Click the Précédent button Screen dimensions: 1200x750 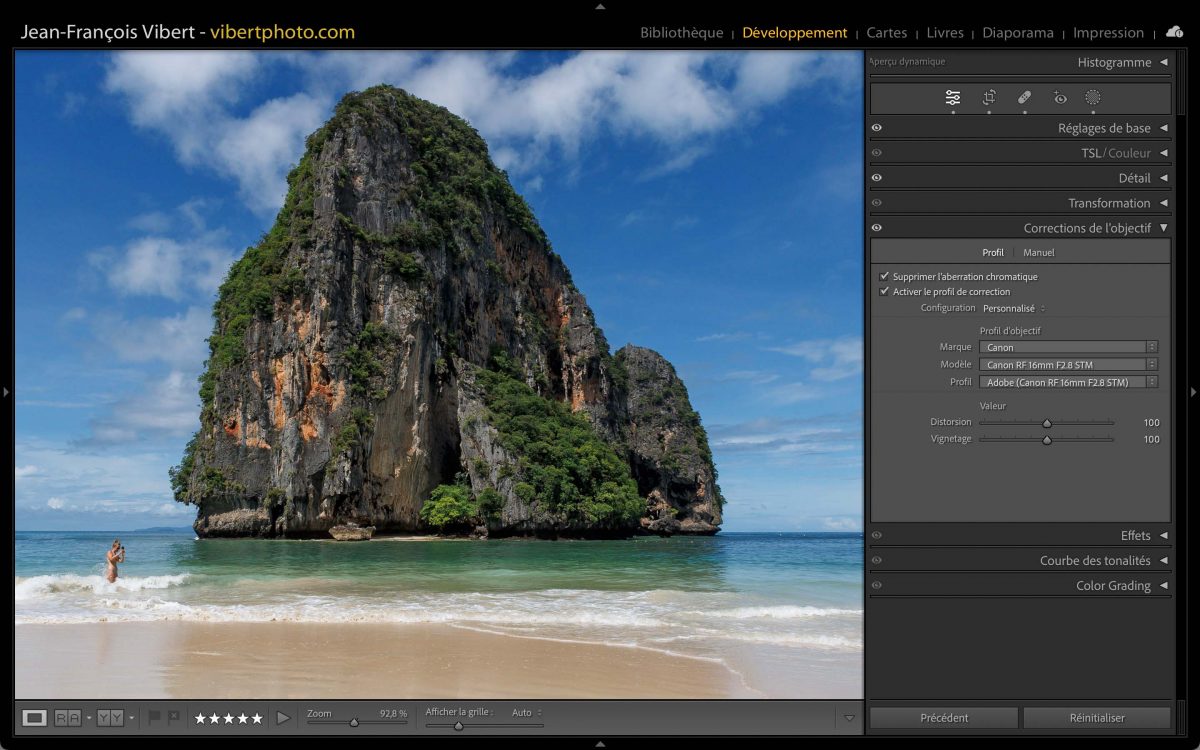(x=944, y=718)
